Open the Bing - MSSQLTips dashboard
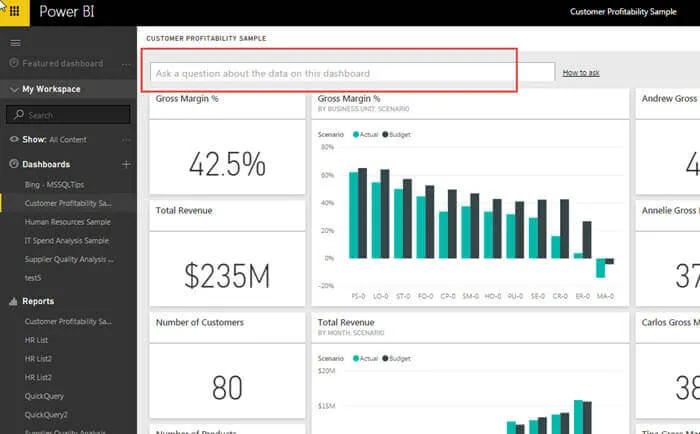Viewport: 700px width, 434px height. (x=54, y=184)
